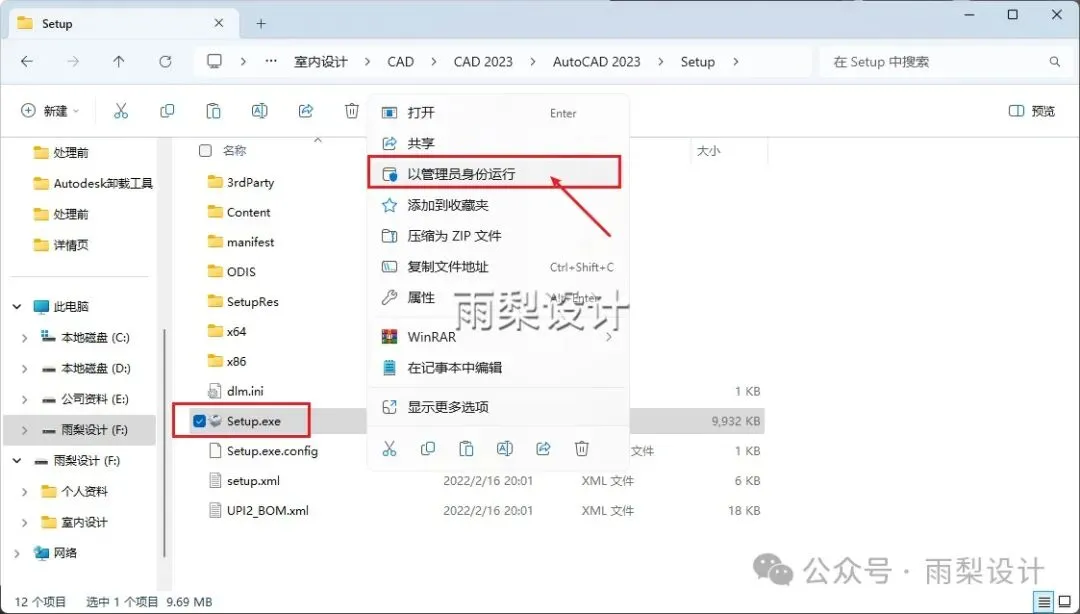Uncheck the Setup.exe checkbox
This screenshot has width=1080, height=614.
(200, 421)
